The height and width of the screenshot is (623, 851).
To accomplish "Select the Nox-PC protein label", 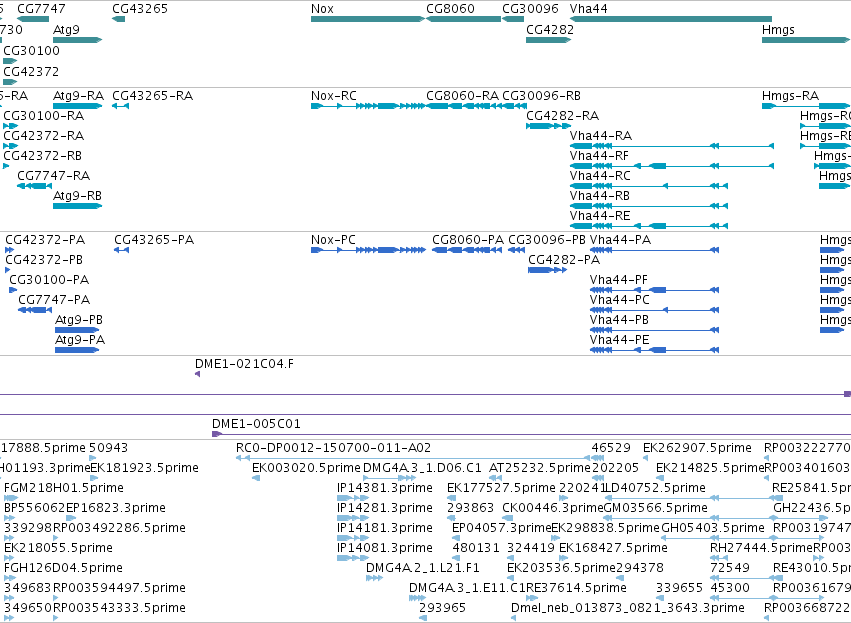I will coord(333,240).
